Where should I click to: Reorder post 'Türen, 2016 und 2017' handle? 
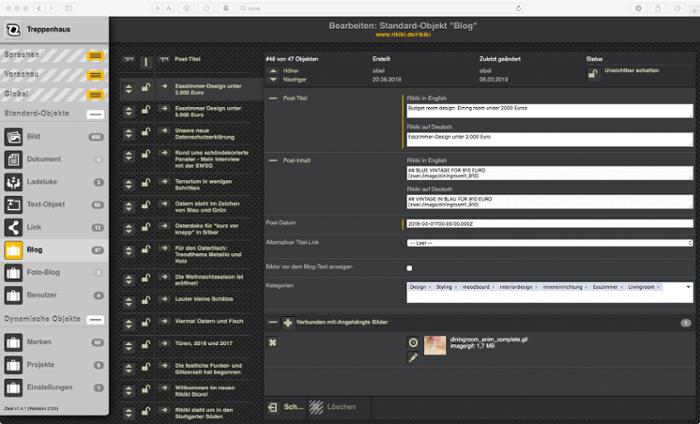click(x=129, y=346)
